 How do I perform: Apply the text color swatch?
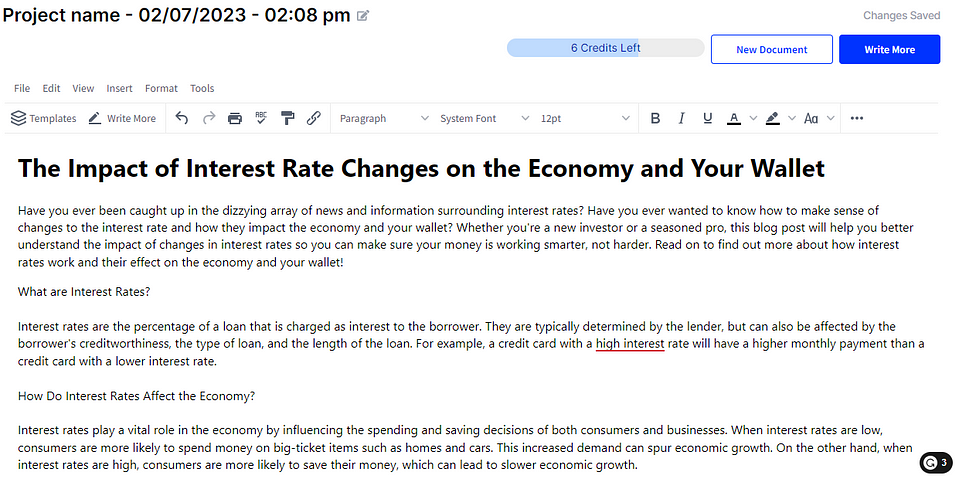pos(733,118)
